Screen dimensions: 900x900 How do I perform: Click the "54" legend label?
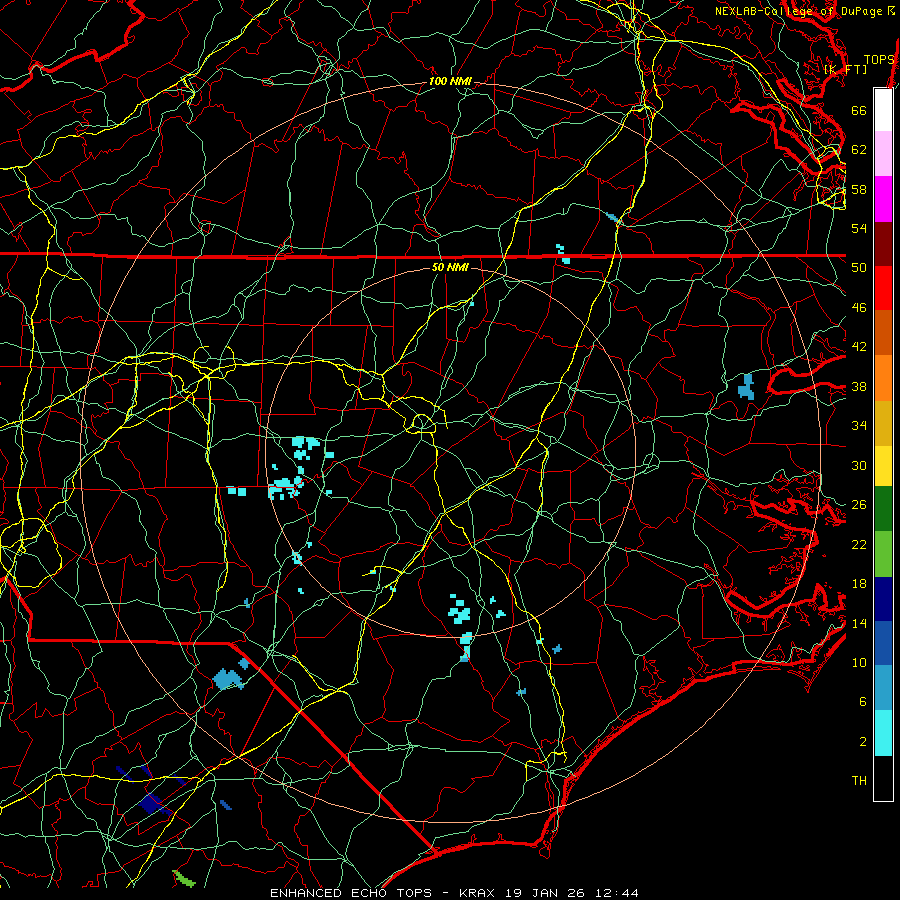click(859, 228)
